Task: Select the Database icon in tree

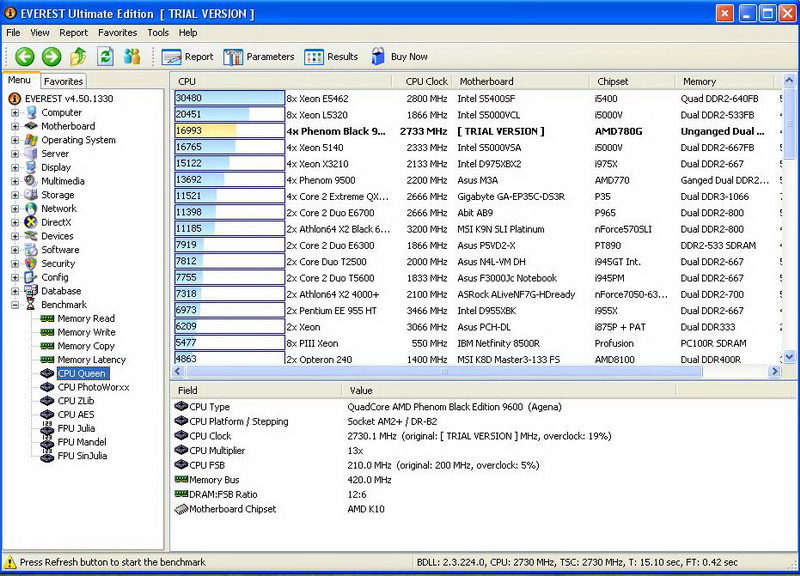Action: click(31, 291)
